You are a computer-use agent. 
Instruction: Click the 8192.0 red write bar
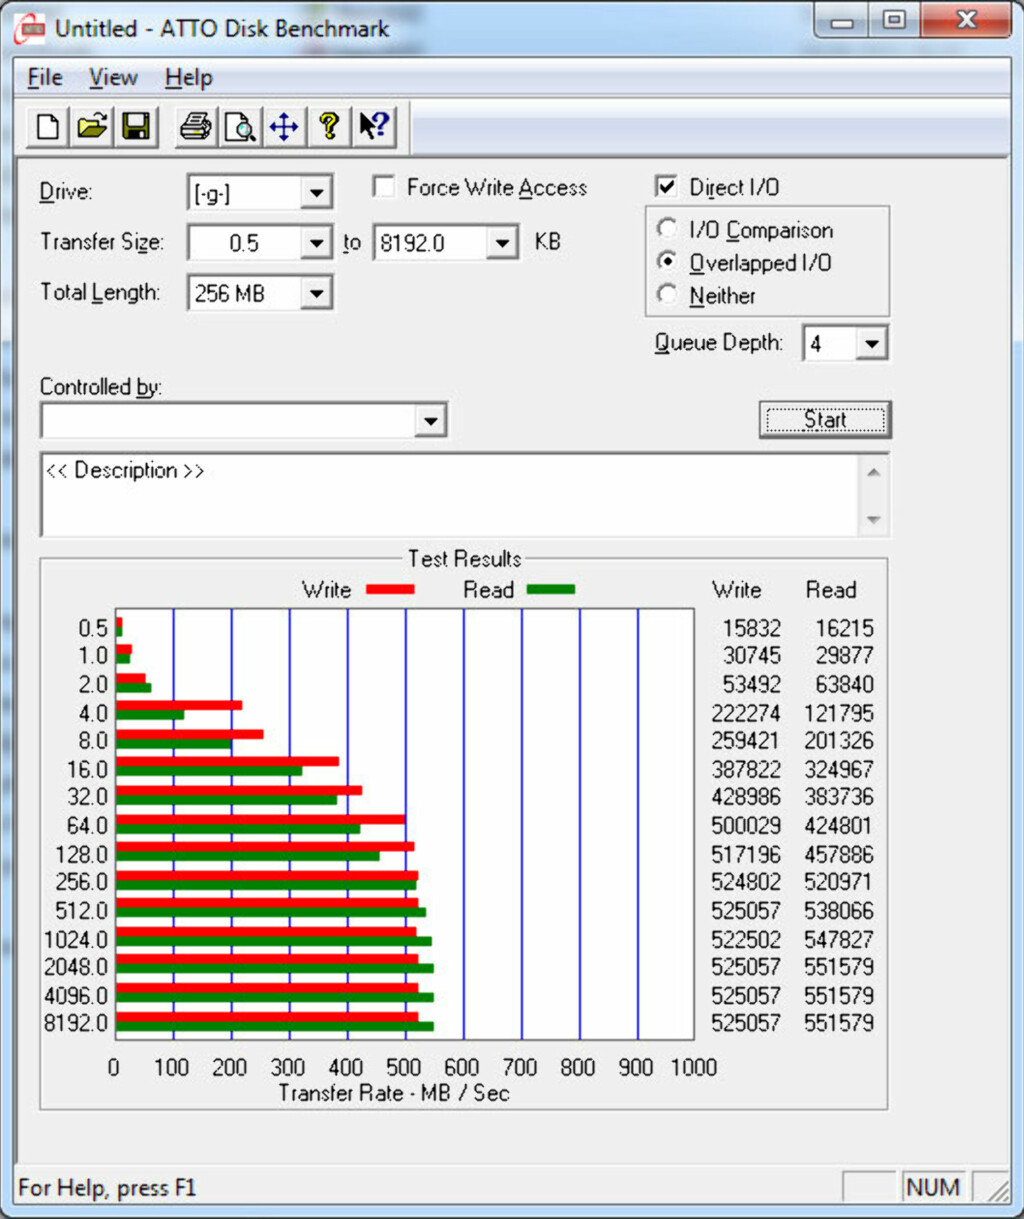(x=267, y=1017)
